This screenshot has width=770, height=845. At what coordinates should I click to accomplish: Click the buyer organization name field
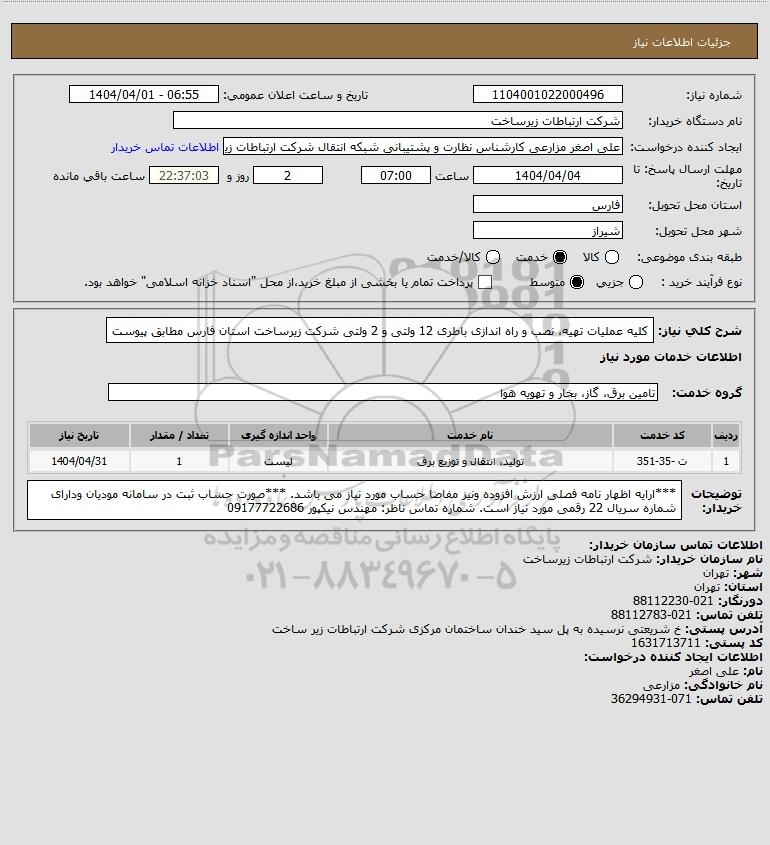coord(398,121)
